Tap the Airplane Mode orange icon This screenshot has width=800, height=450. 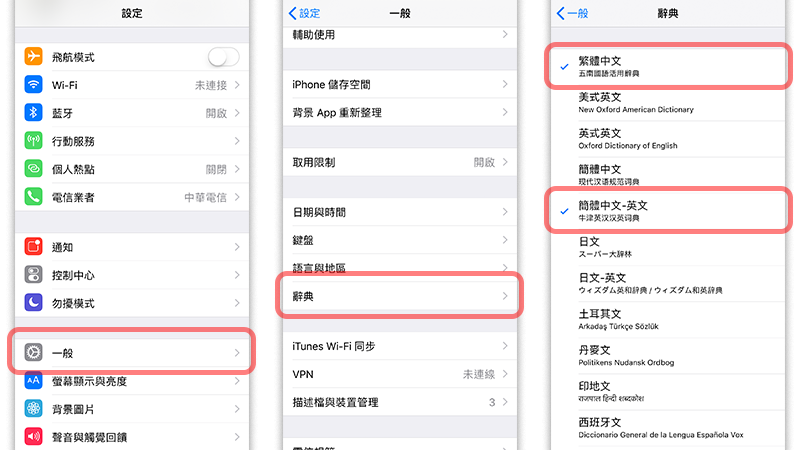point(34,56)
